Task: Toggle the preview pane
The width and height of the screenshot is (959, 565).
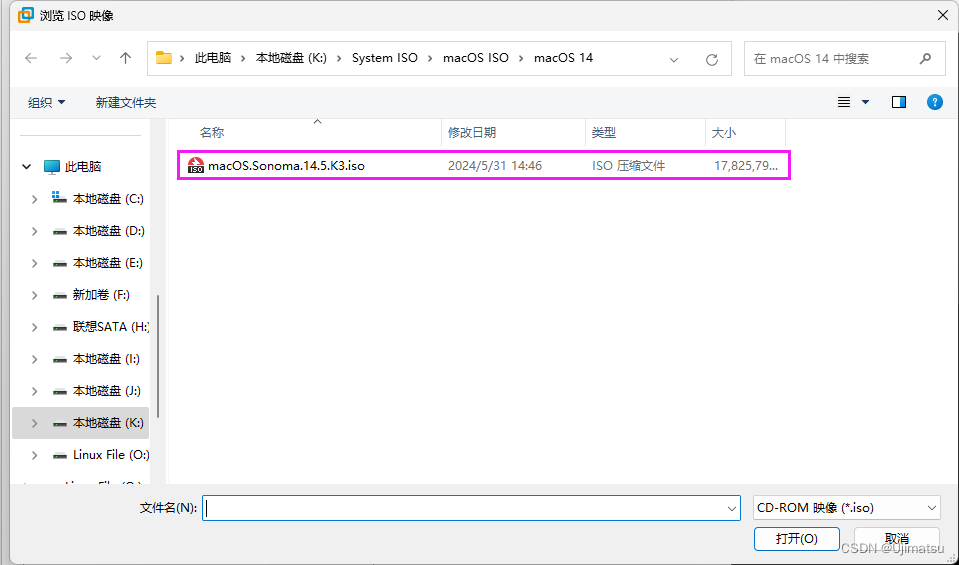Action: pyautogui.click(x=898, y=102)
